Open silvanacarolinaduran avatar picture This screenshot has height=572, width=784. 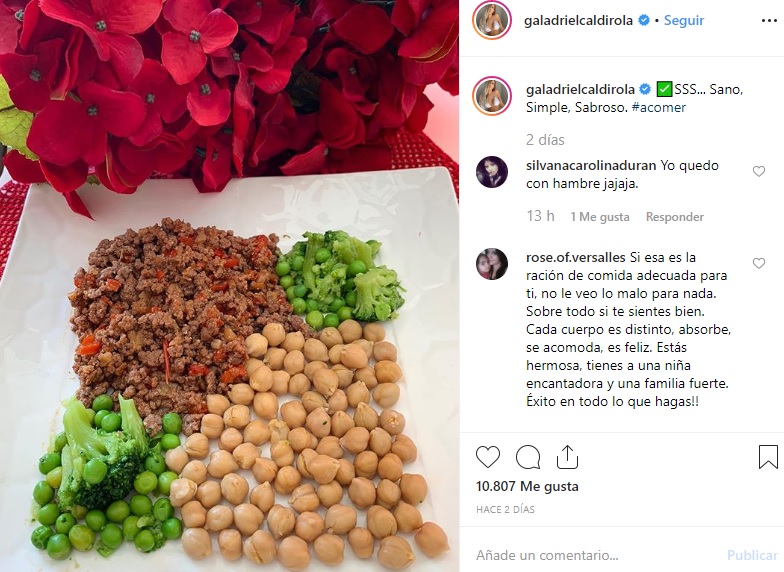point(492,172)
